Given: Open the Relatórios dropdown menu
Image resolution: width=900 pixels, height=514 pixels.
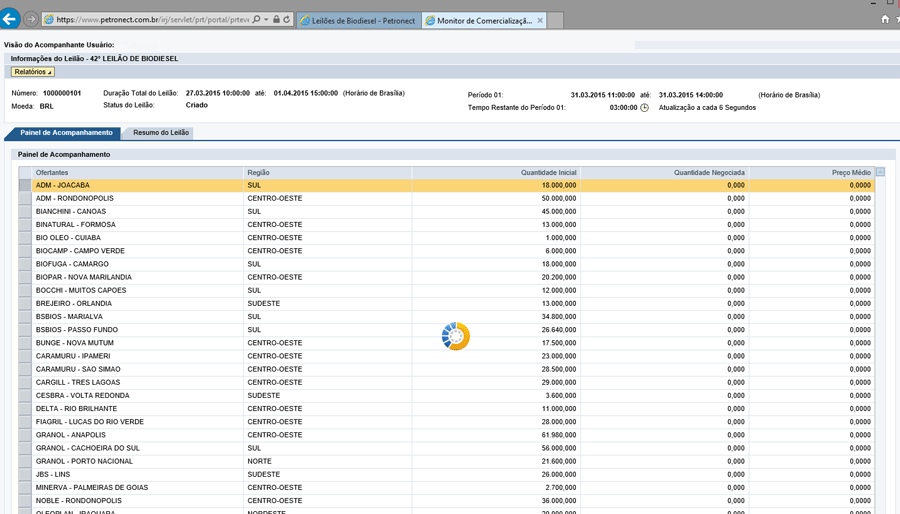Looking at the screenshot, I should point(33,72).
